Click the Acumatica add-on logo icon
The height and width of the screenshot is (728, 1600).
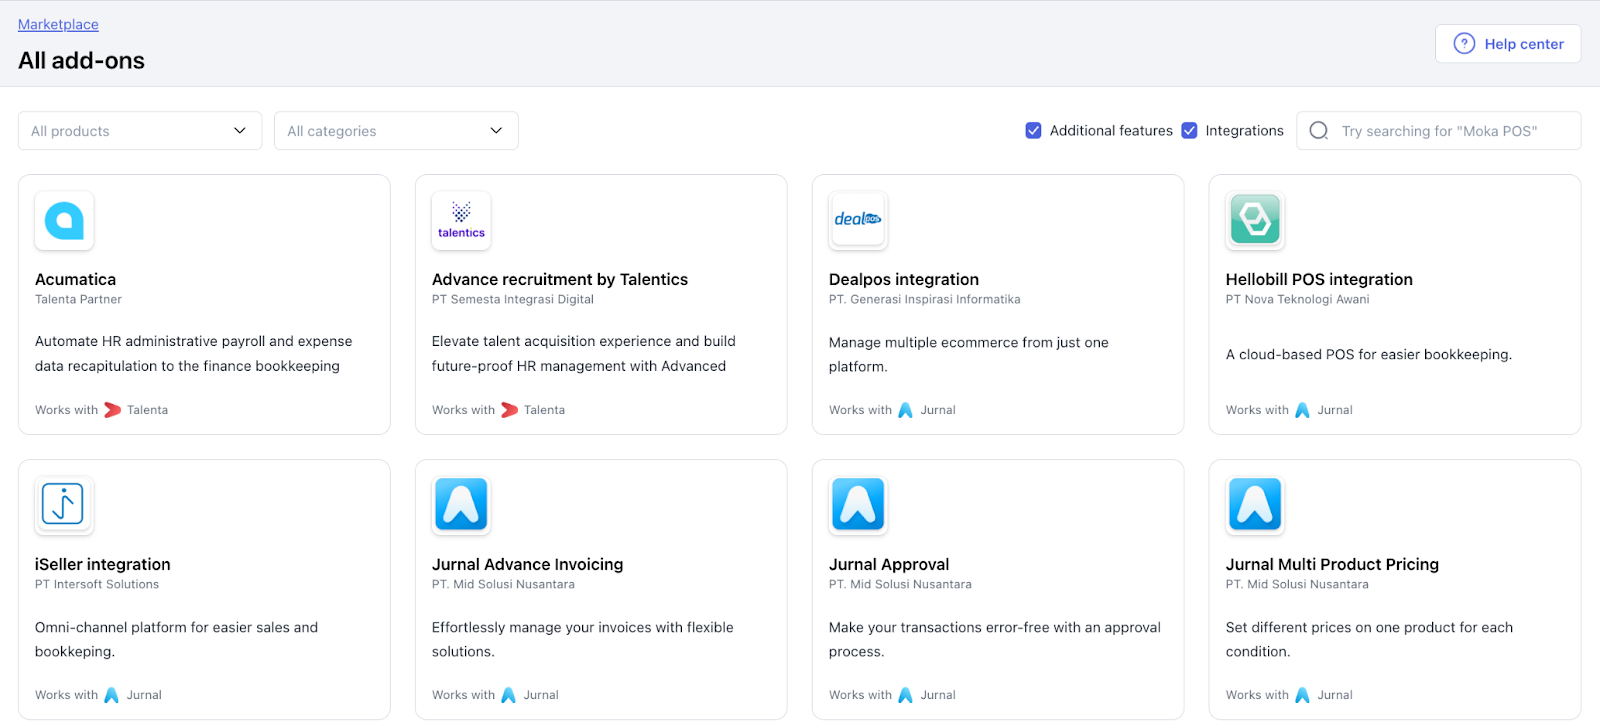64,220
